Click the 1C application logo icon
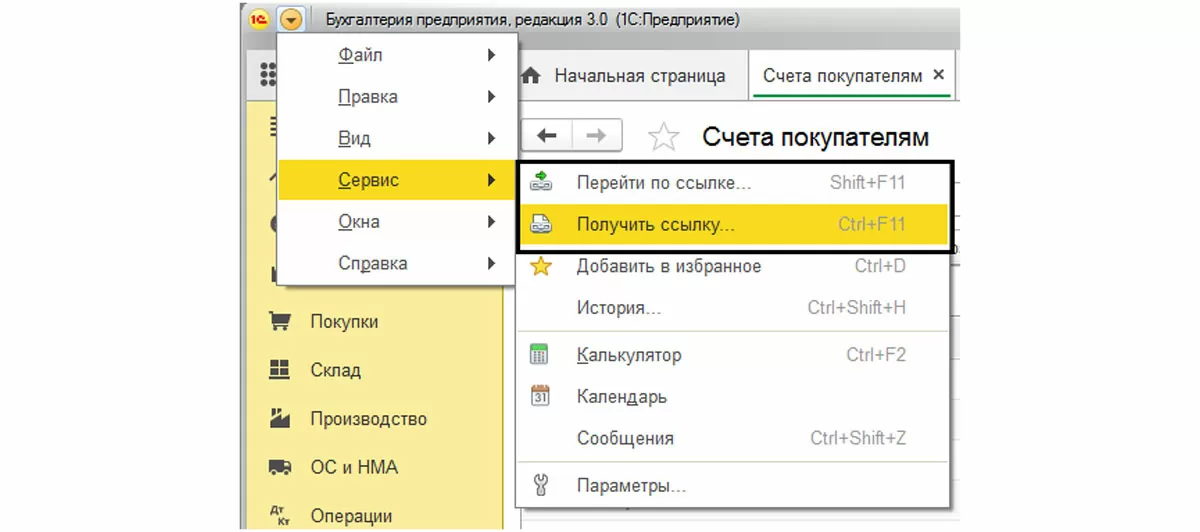The image size is (1200, 532). 258,19
